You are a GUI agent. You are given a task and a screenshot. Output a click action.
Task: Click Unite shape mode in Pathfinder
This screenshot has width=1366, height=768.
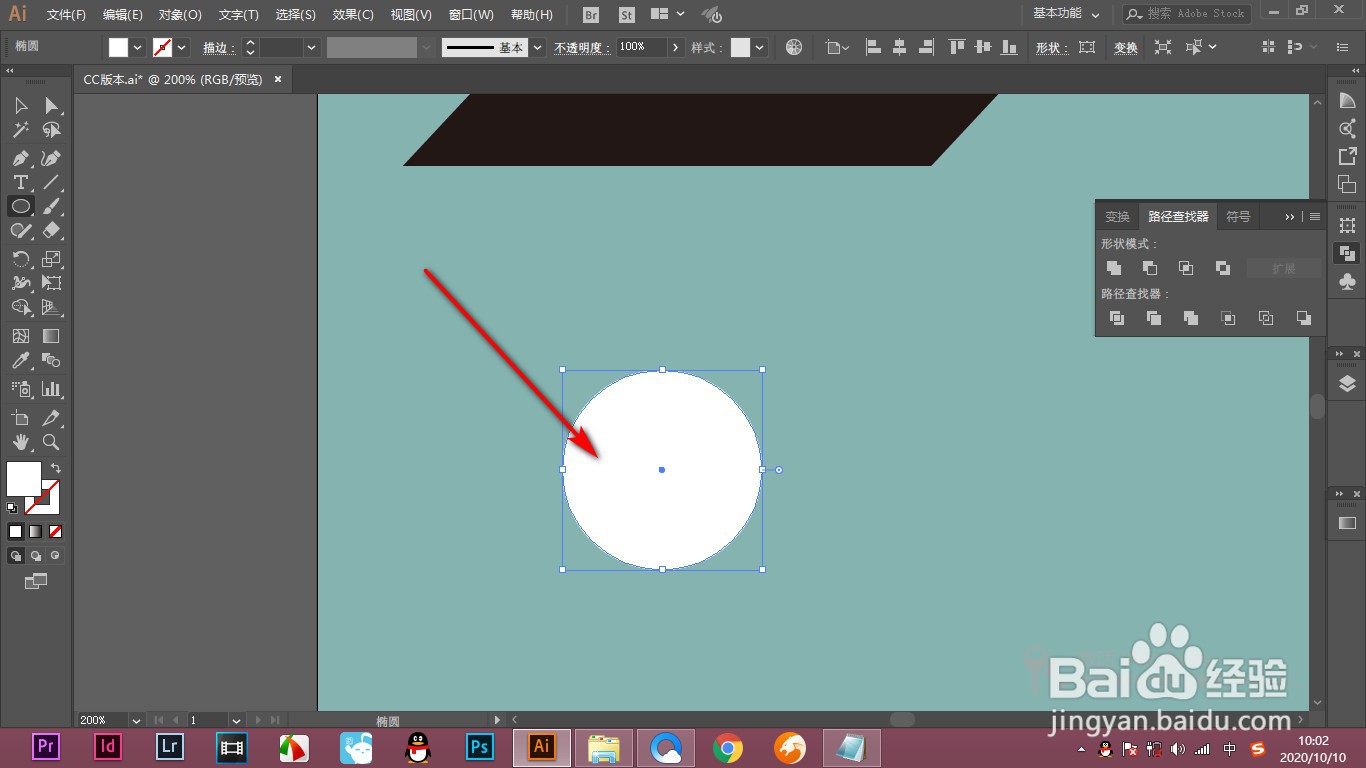[1114, 268]
